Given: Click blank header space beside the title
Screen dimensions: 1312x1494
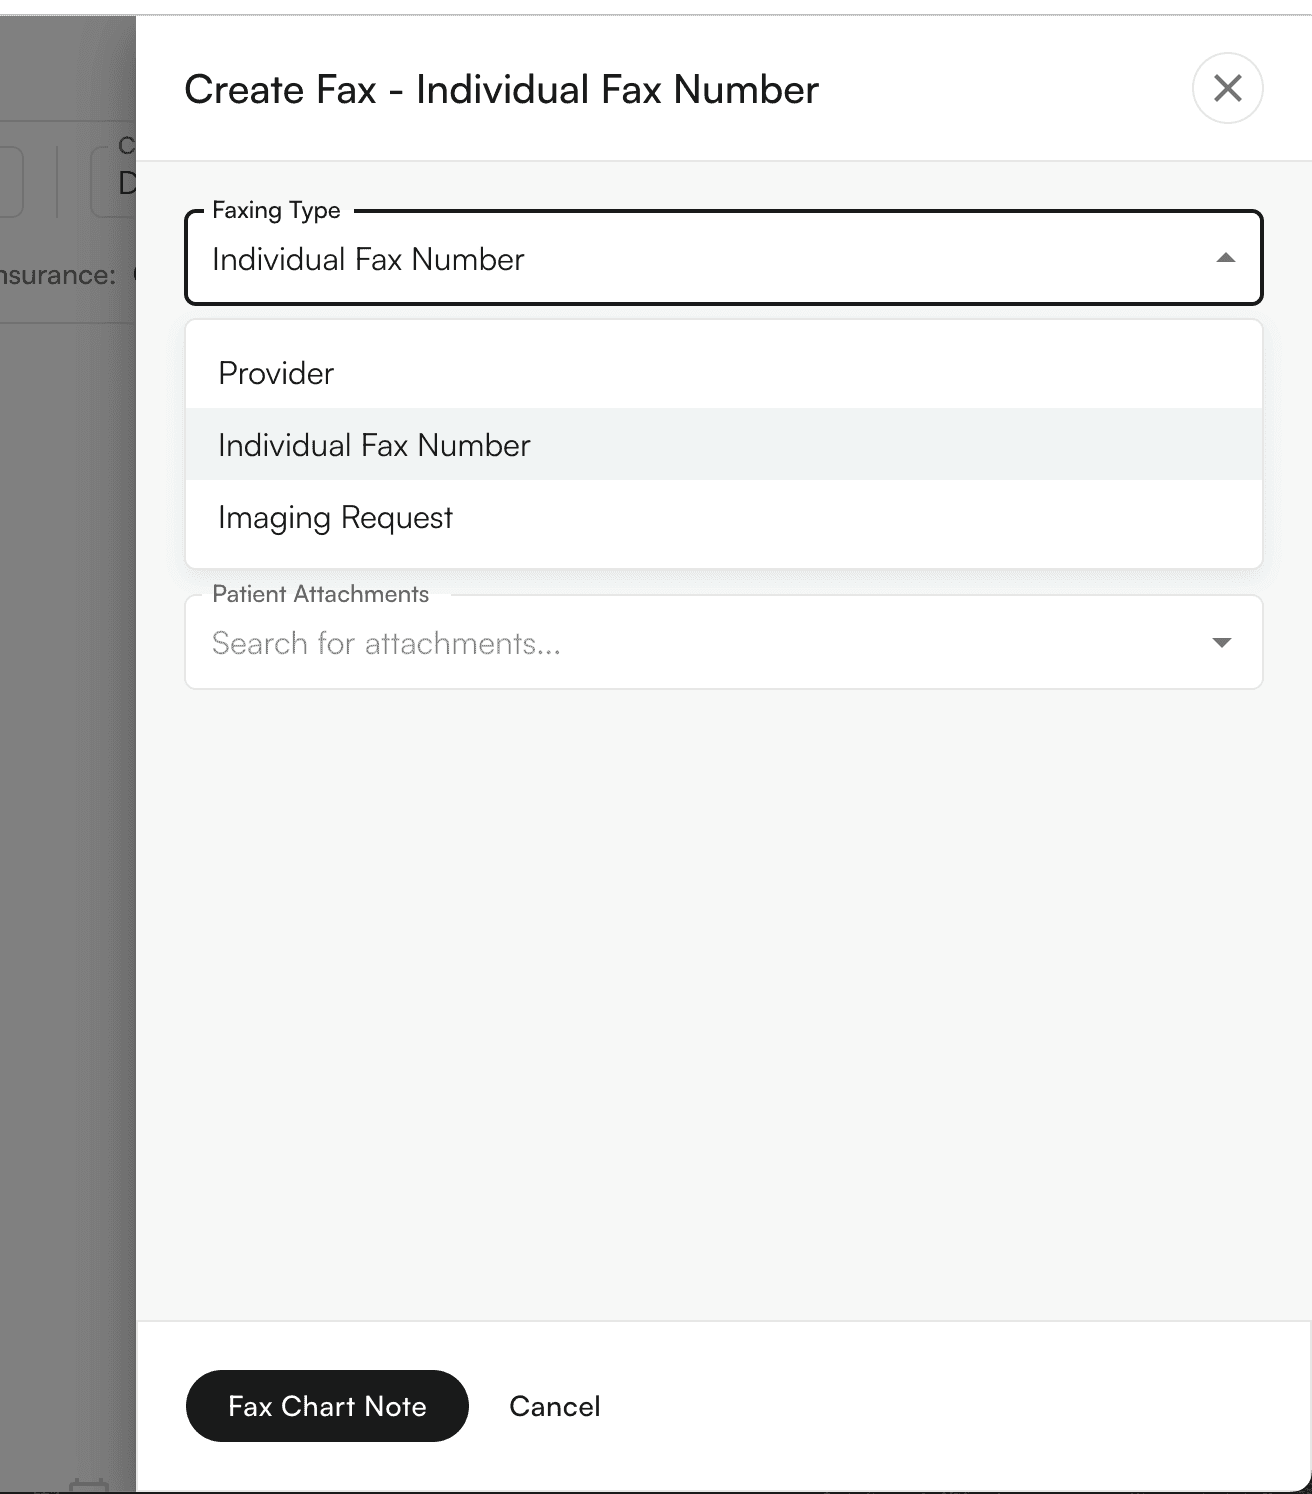Looking at the screenshot, I should pyautogui.click(x=1000, y=88).
